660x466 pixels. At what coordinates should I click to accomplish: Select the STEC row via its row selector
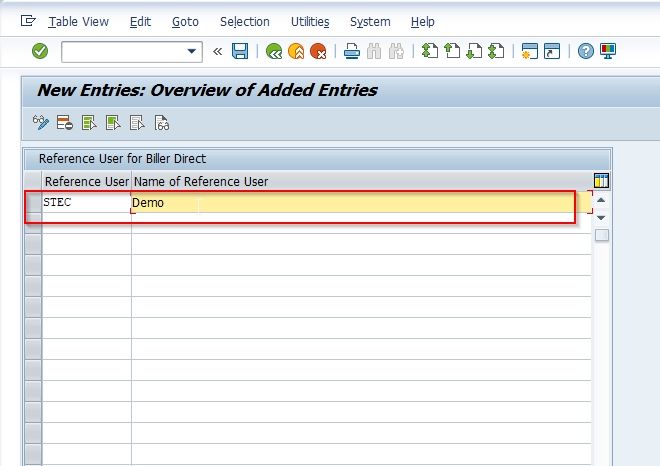[x=33, y=202]
